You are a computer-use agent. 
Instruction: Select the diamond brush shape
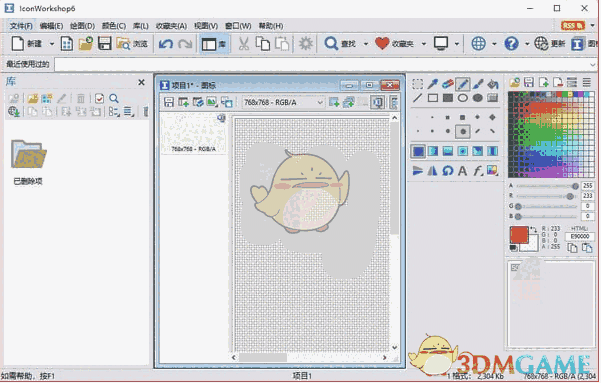[493, 117]
